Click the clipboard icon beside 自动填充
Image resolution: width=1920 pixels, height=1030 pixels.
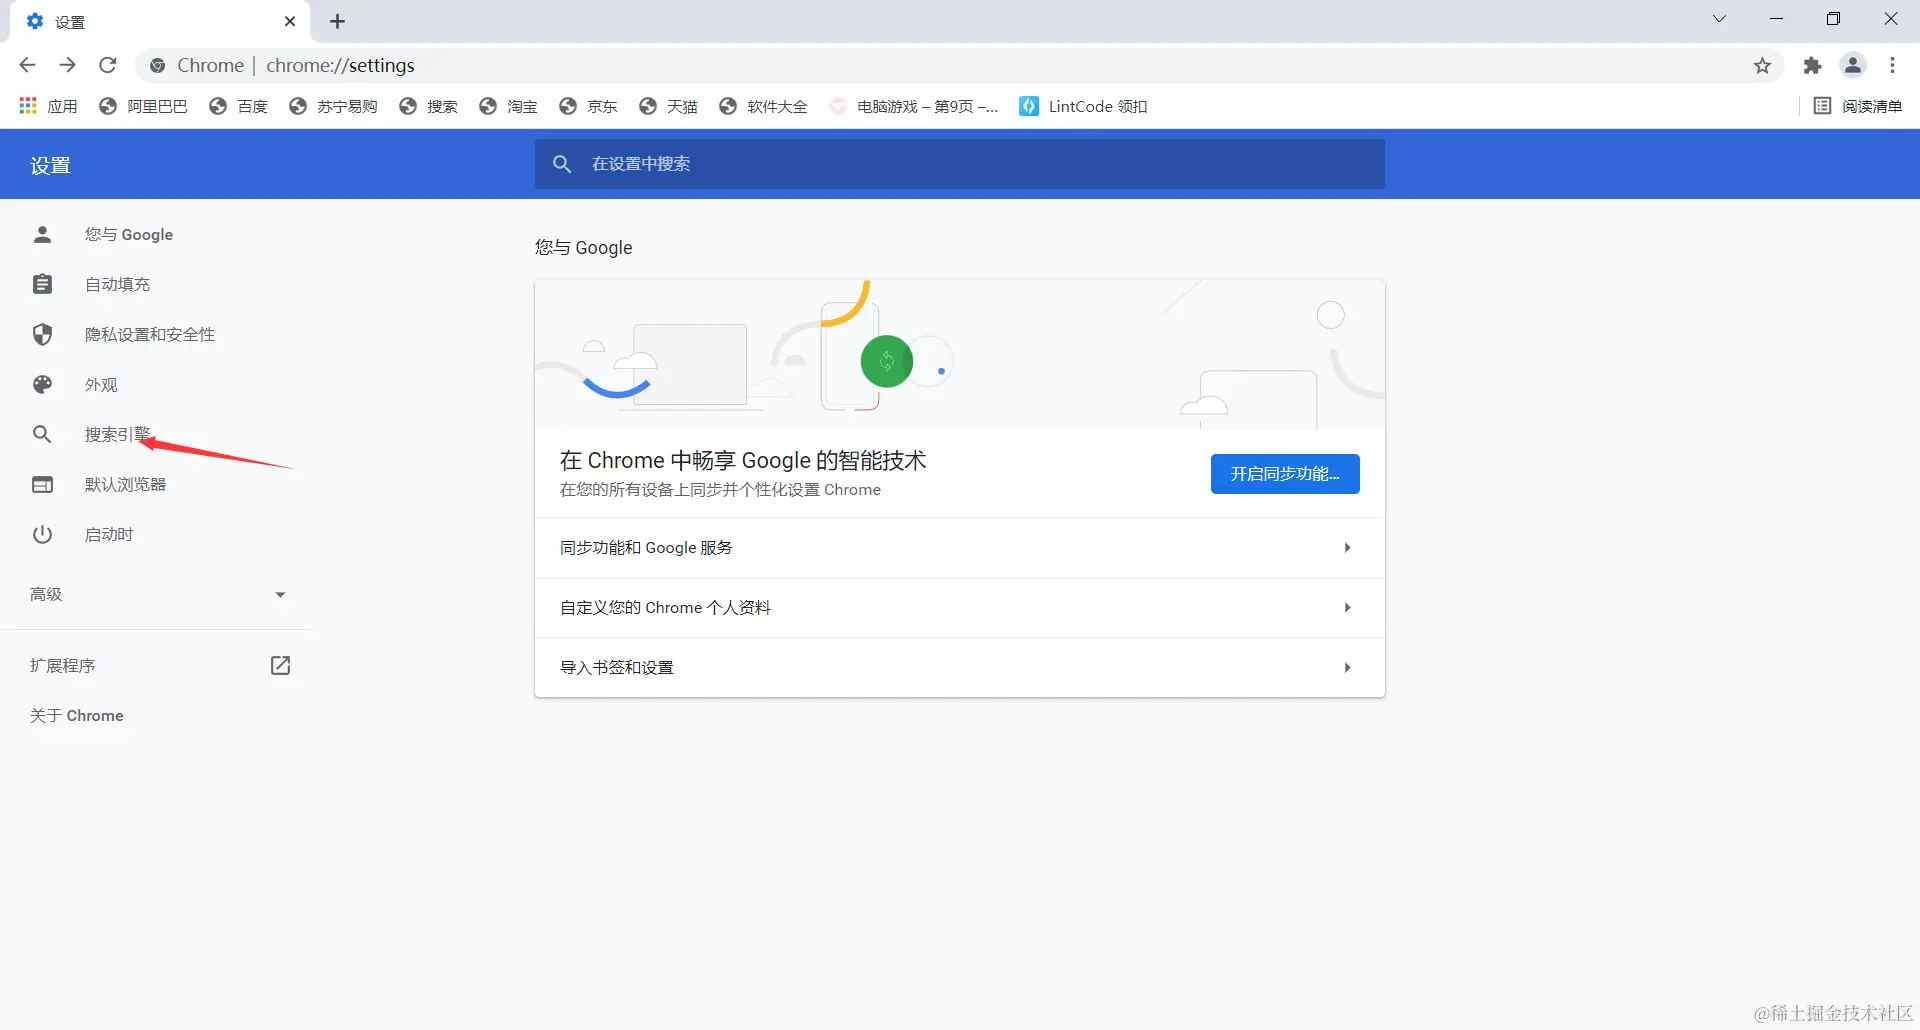(x=42, y=284)
